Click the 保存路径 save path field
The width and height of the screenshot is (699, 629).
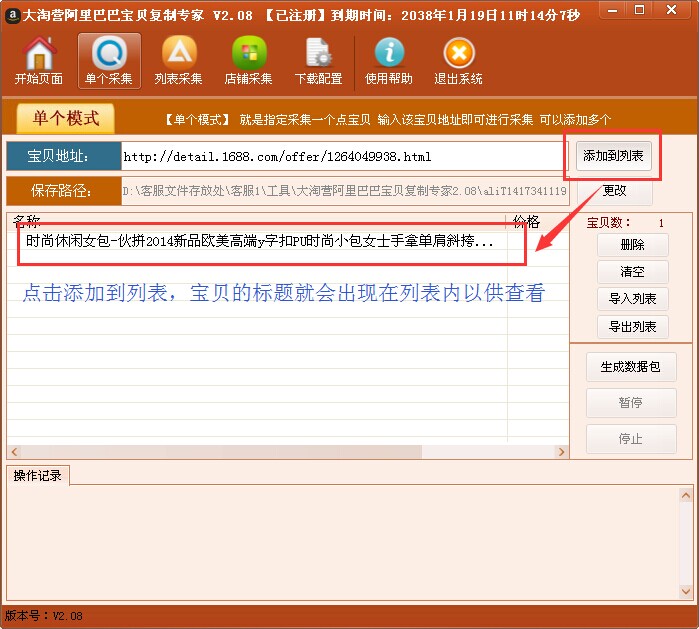coord(345,191)
